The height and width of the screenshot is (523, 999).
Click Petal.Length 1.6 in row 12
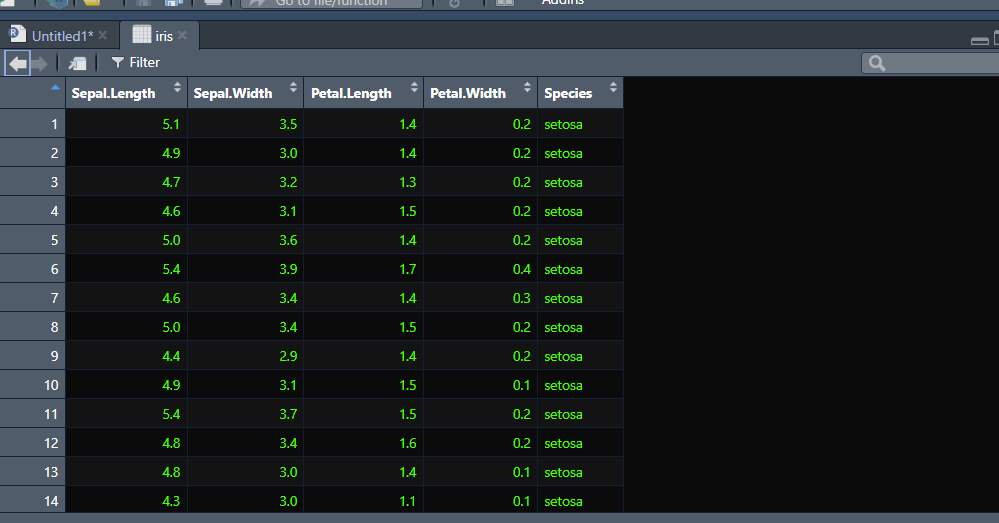coord(408,443)
